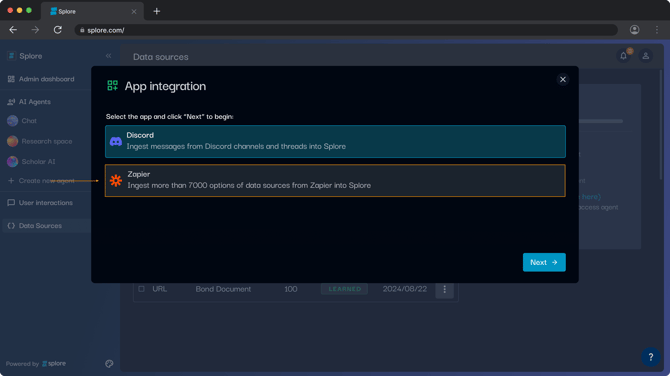Click the value 100 in the Bond Document row
Screen dimensions: 670x376
[x=291, y=289]
